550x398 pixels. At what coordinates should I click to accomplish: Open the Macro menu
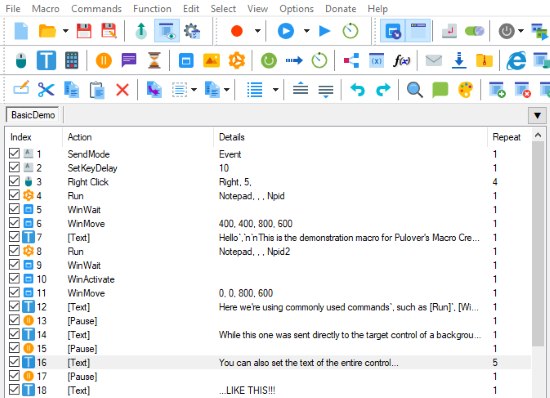(x=46, y=8)
